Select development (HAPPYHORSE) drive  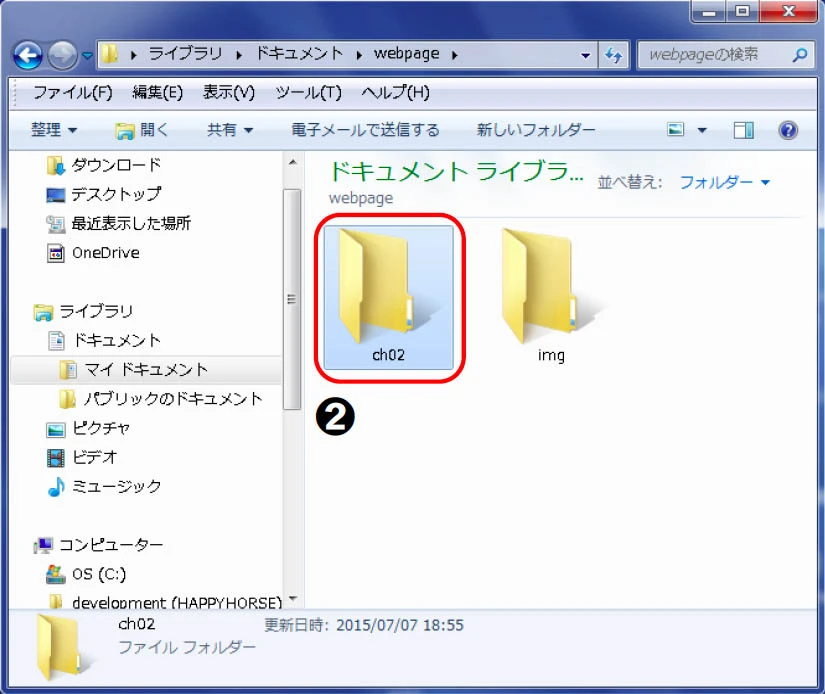coord(177,602)
